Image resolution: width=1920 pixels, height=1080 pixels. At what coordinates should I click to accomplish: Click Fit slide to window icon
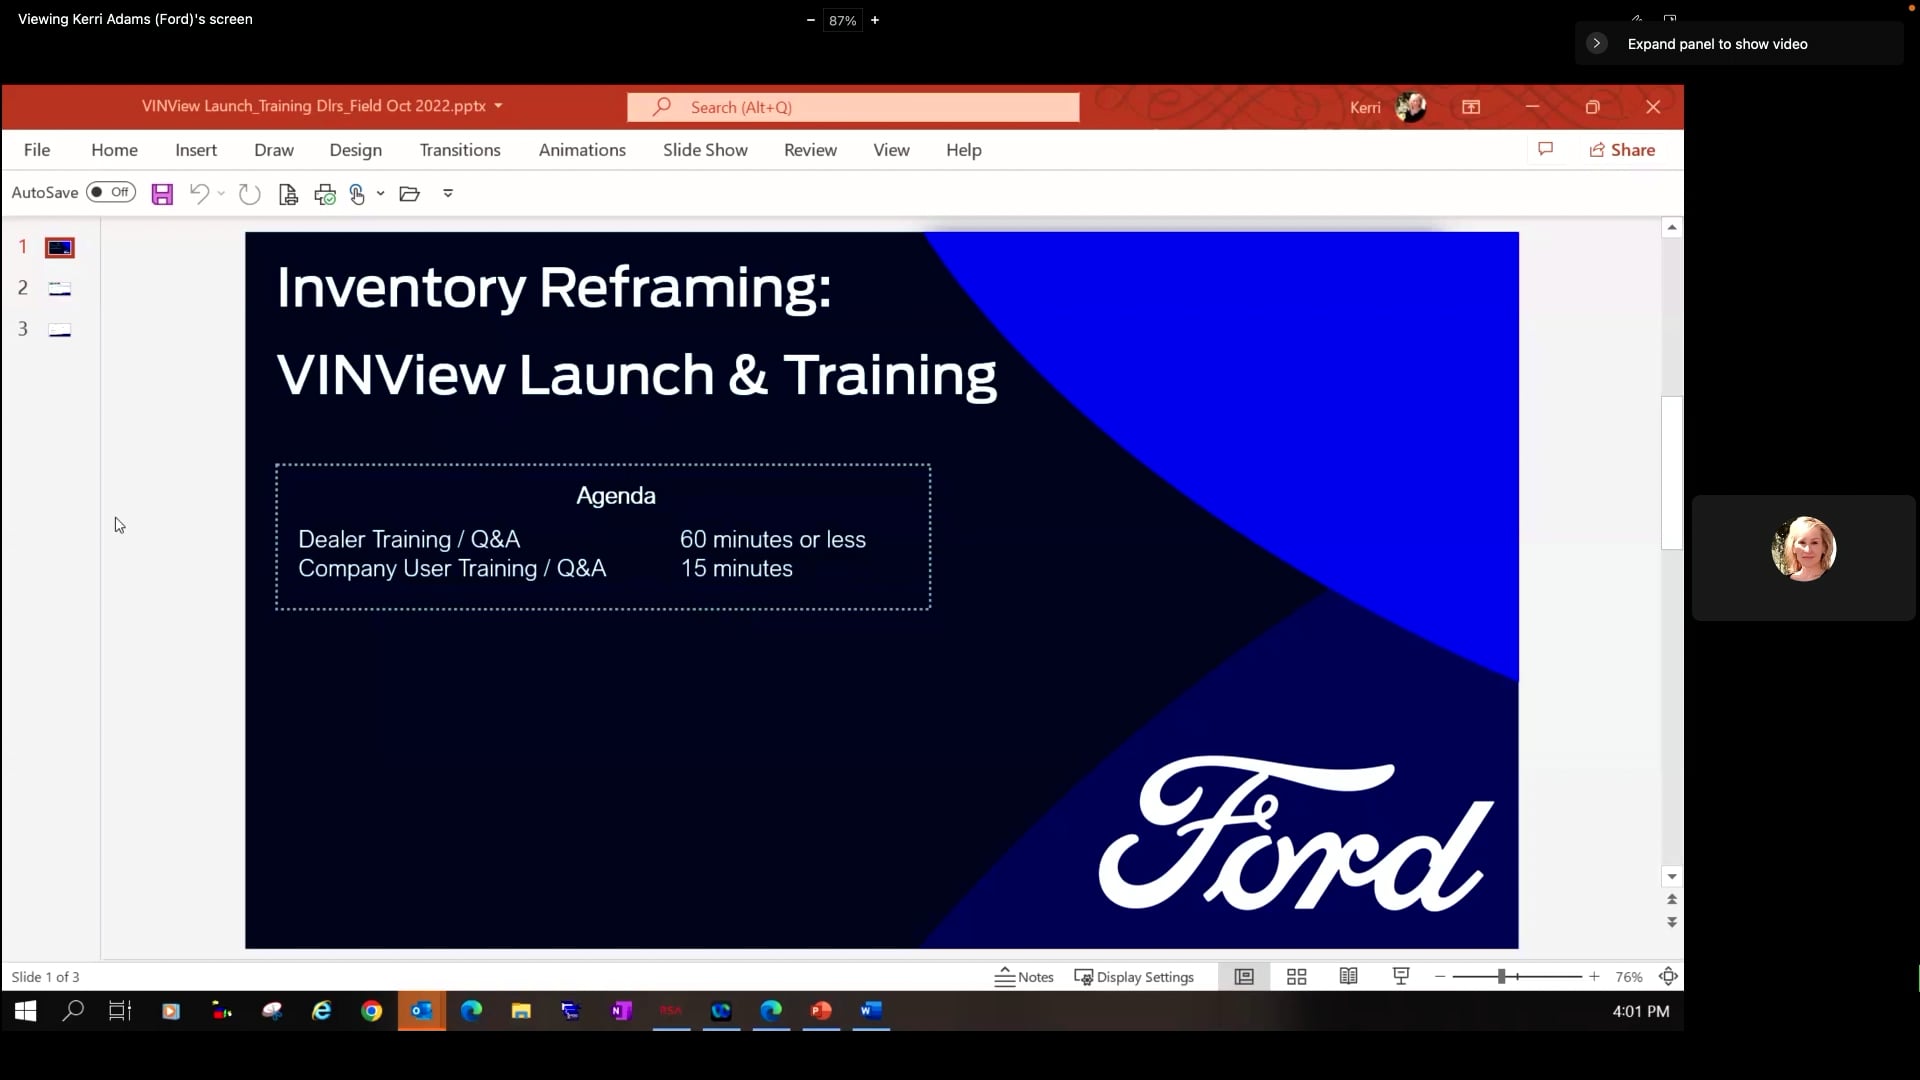[x=1668, y=977]
